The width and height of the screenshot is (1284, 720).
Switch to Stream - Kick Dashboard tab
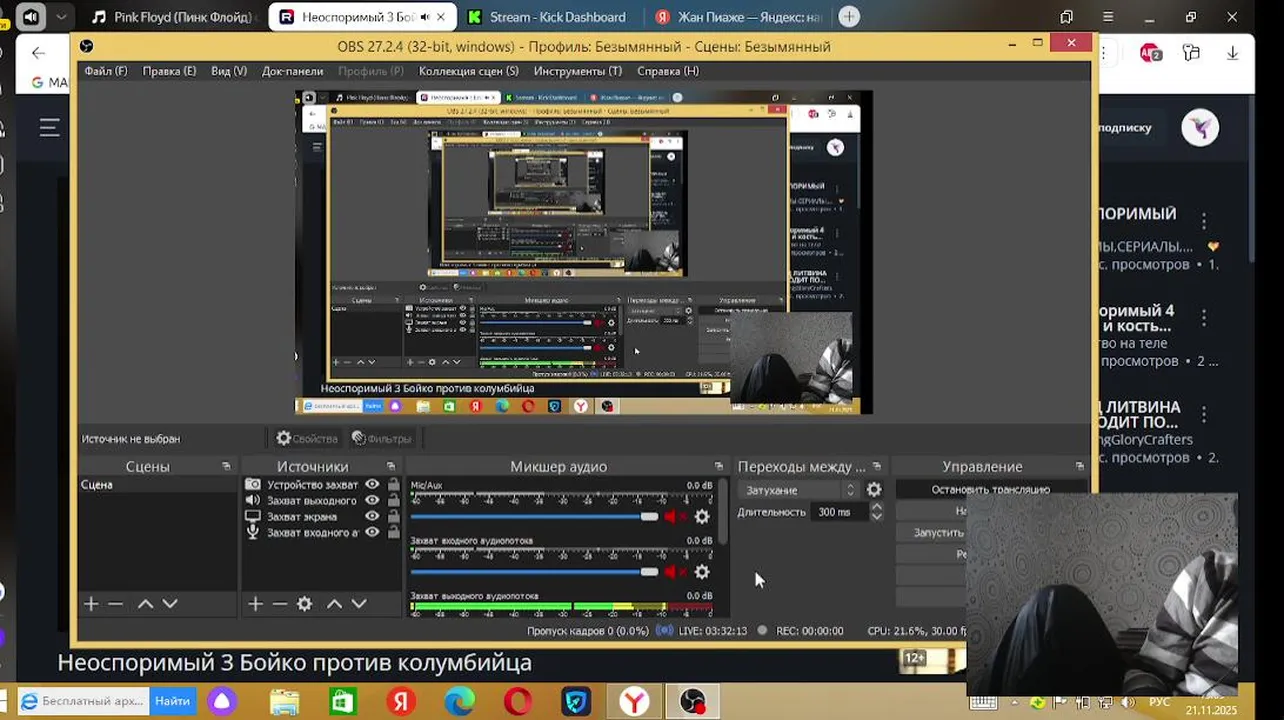coord(547,17)
